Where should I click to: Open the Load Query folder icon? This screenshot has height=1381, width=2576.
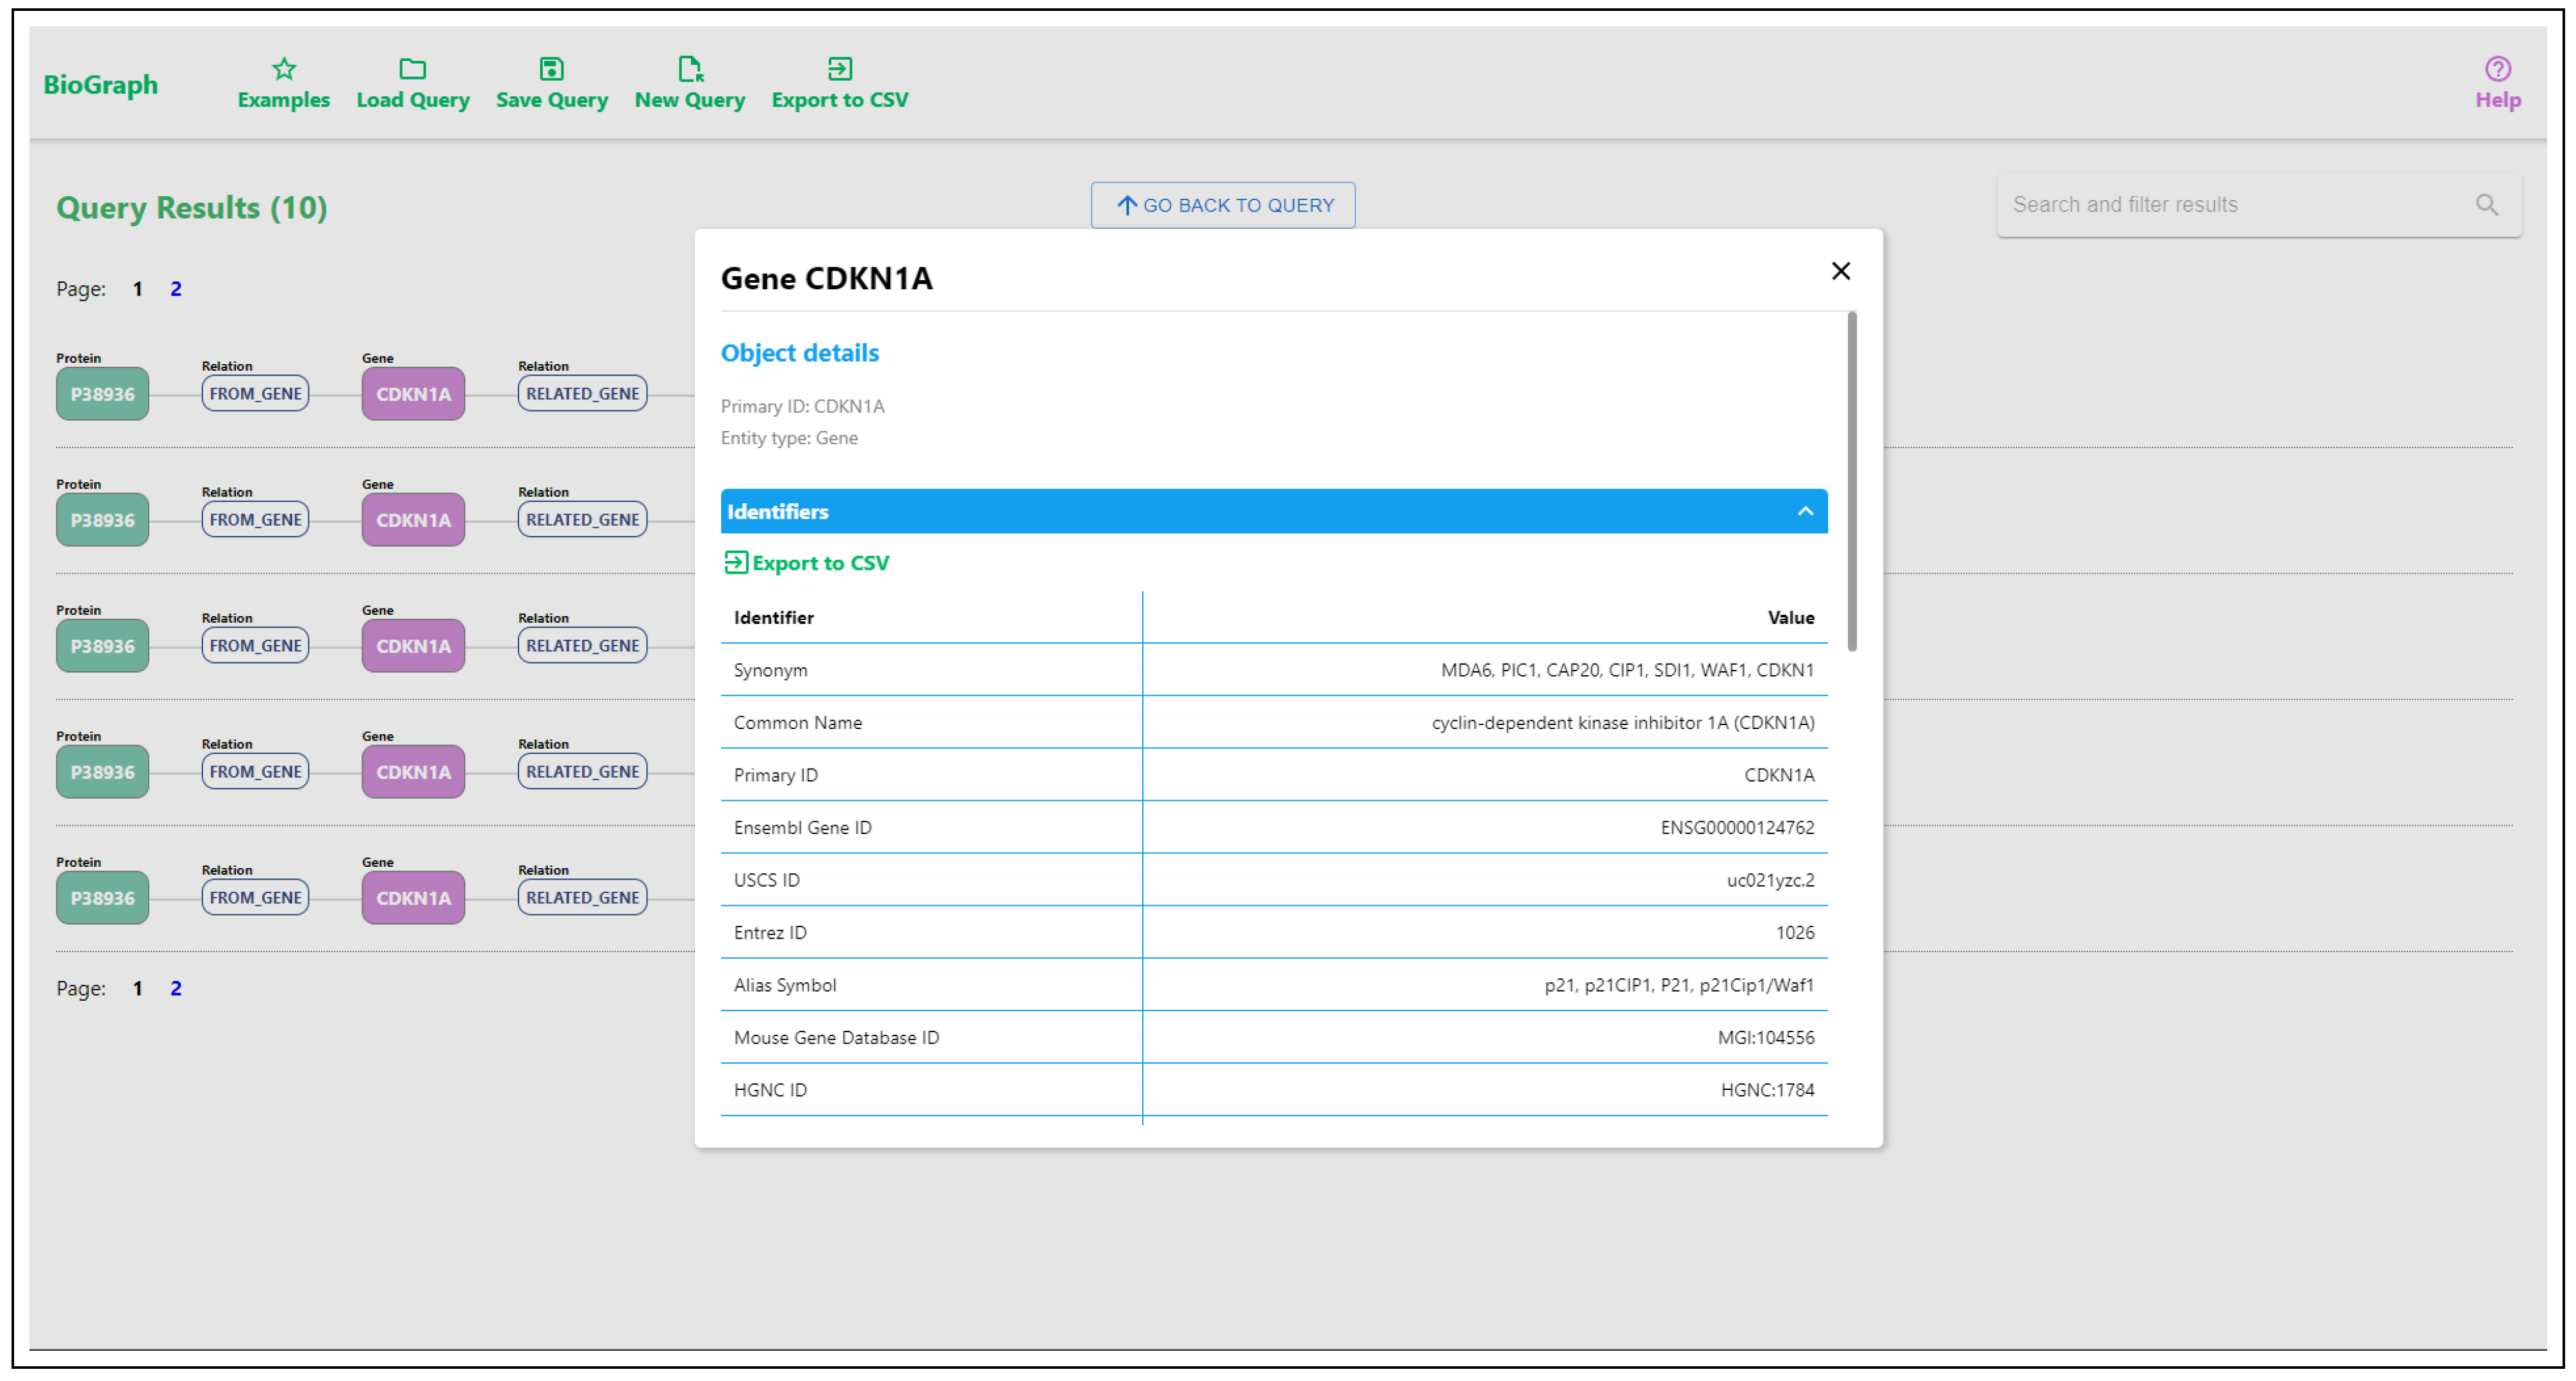click(x=412, y=69)
